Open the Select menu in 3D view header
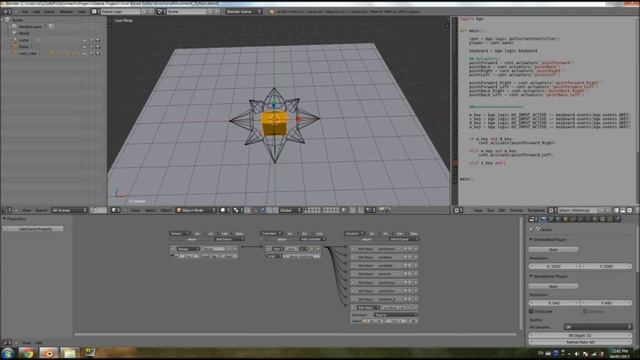The width and height of the screenshot is (640, 360). click(150, 210)
